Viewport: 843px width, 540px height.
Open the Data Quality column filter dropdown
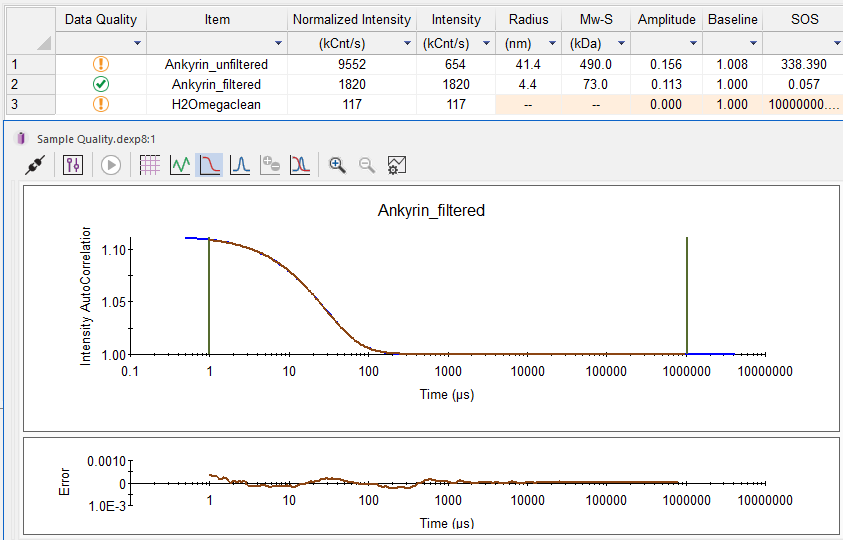(x=137, y=44)
